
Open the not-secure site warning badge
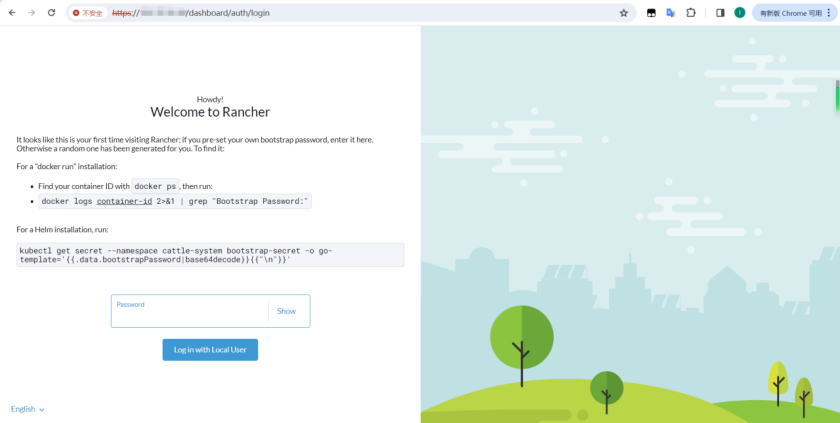88,13
